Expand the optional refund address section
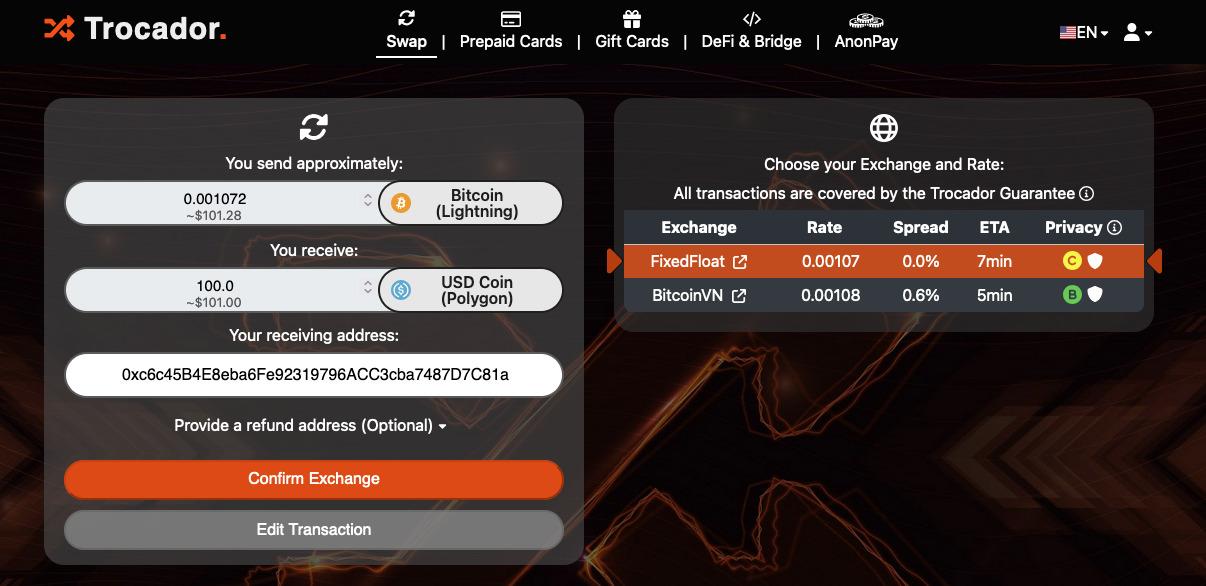The image size is (1206, 586). click(x=310, y=425)
